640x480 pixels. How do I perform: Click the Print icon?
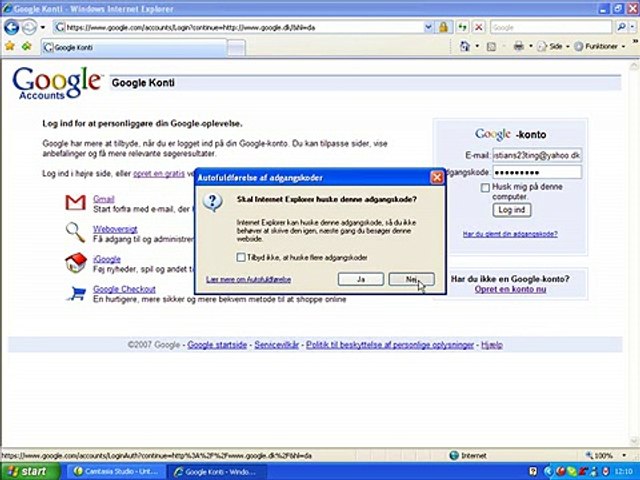click(518, 46)
